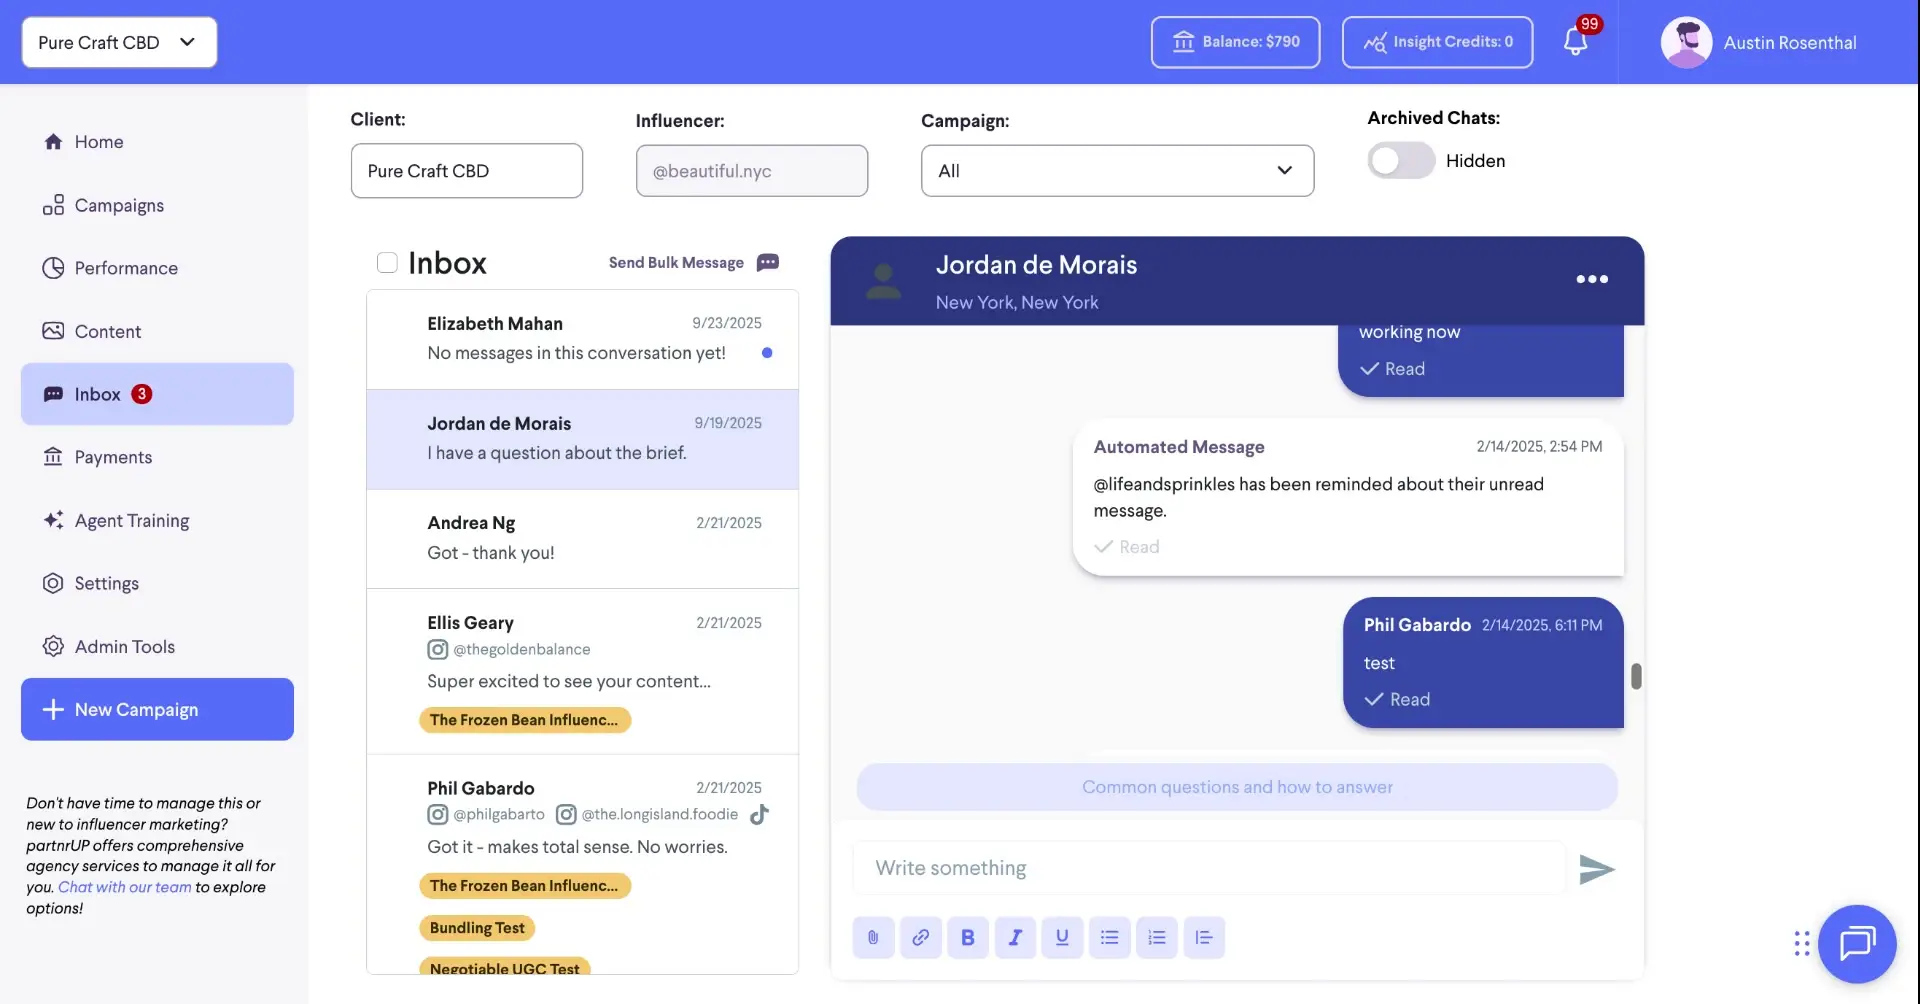Viewport: 1920px width, 1004px height.
Task: Create a numbered list in the composer
Action: pos(1156,937)
